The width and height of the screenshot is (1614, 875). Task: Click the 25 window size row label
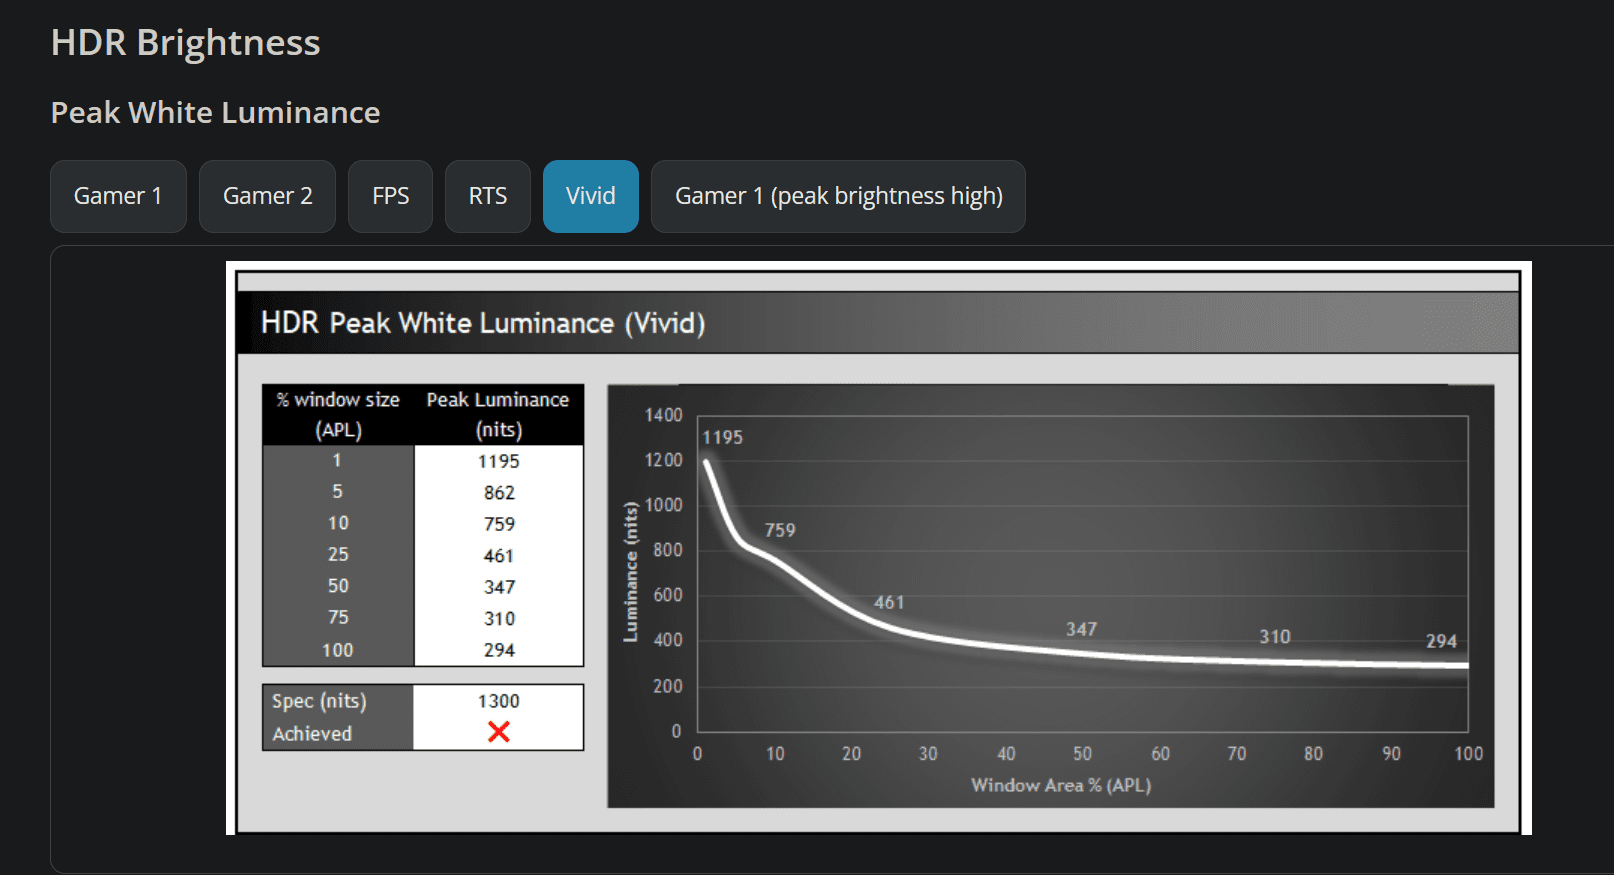coord(338,554)
